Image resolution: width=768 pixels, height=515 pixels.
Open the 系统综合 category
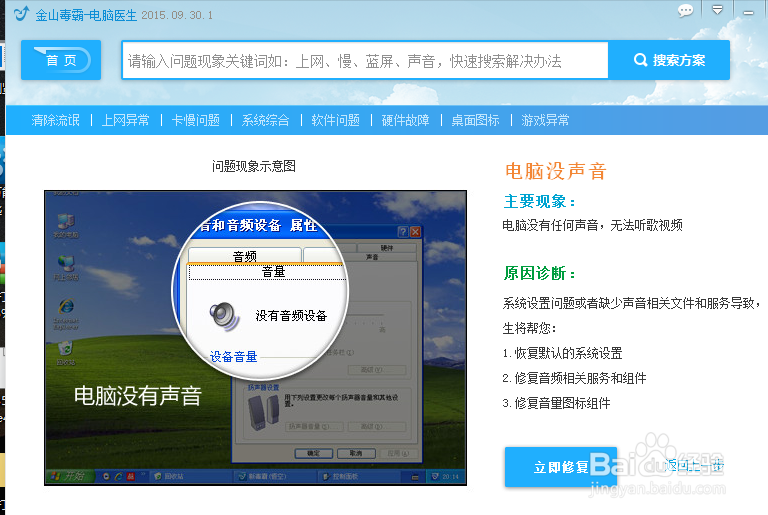tap(265, 120)
